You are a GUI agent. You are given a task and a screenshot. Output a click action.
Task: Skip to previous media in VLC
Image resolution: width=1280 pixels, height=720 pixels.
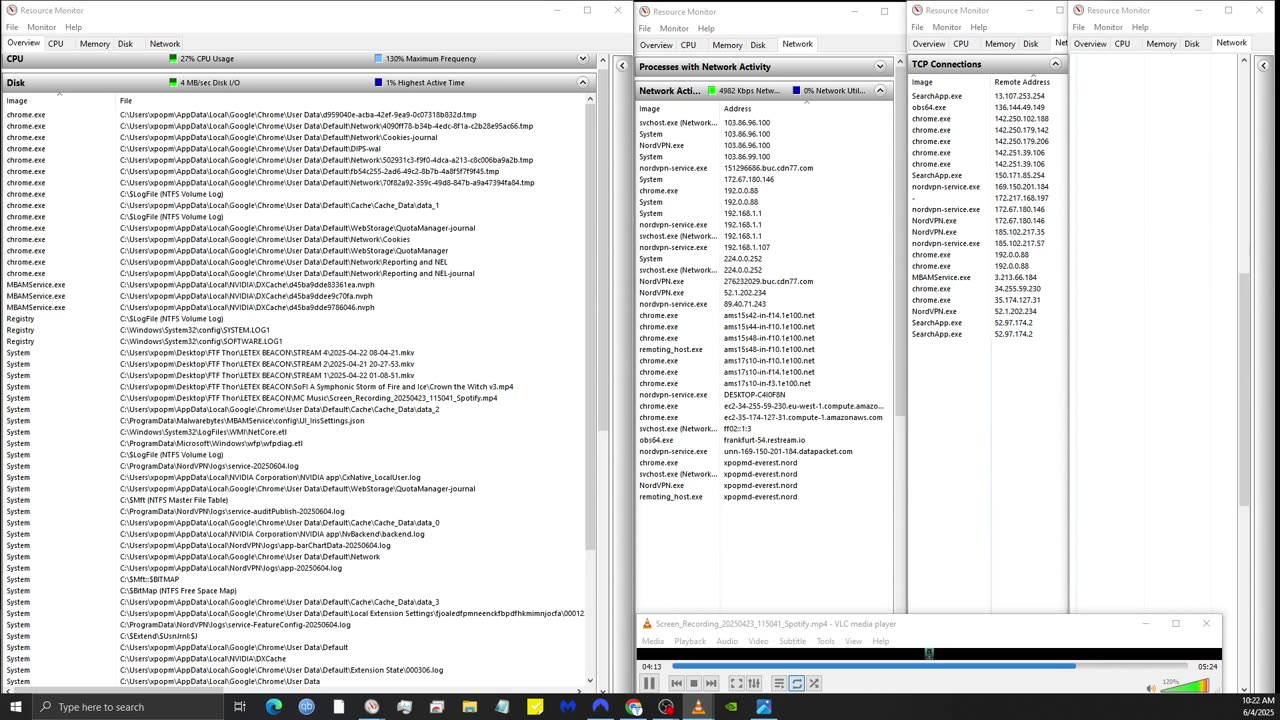676,683
